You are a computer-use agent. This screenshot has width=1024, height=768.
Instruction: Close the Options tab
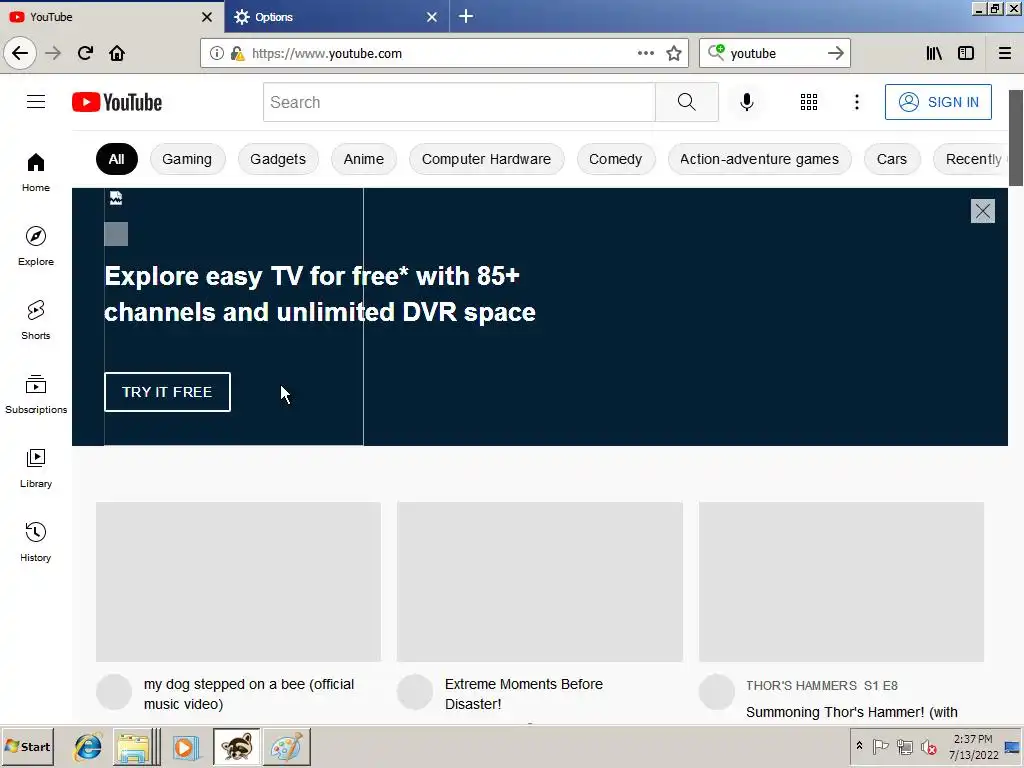pos(432,17)
